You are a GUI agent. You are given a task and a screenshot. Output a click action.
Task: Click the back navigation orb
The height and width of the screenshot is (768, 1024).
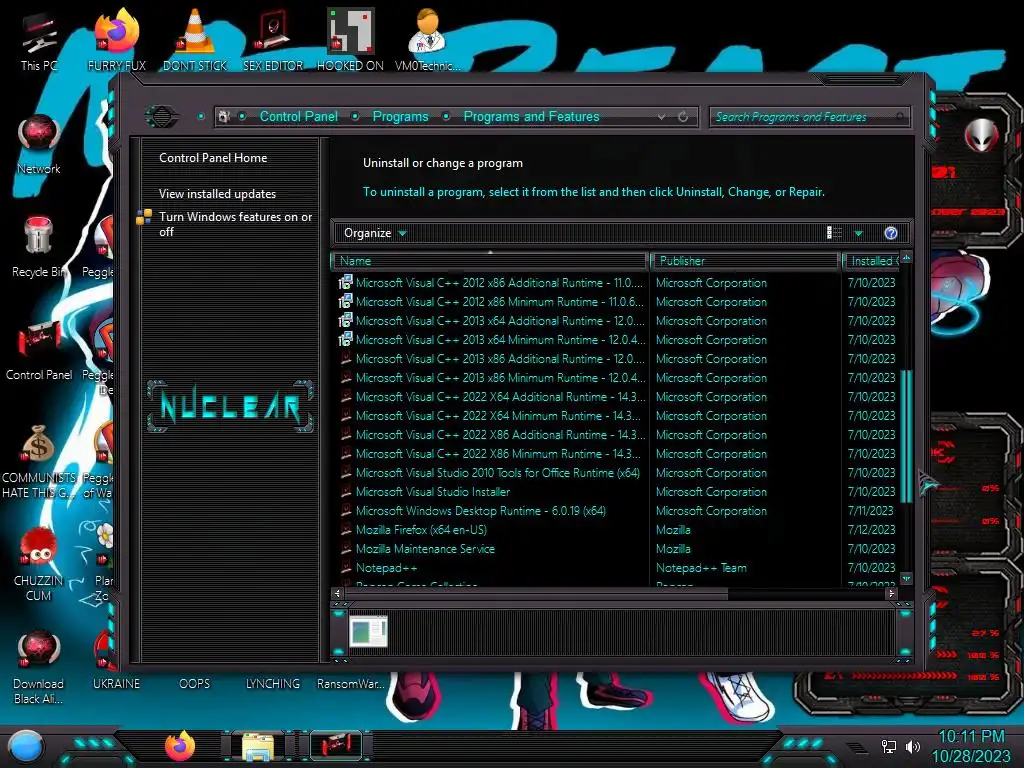tap(161, 117)
